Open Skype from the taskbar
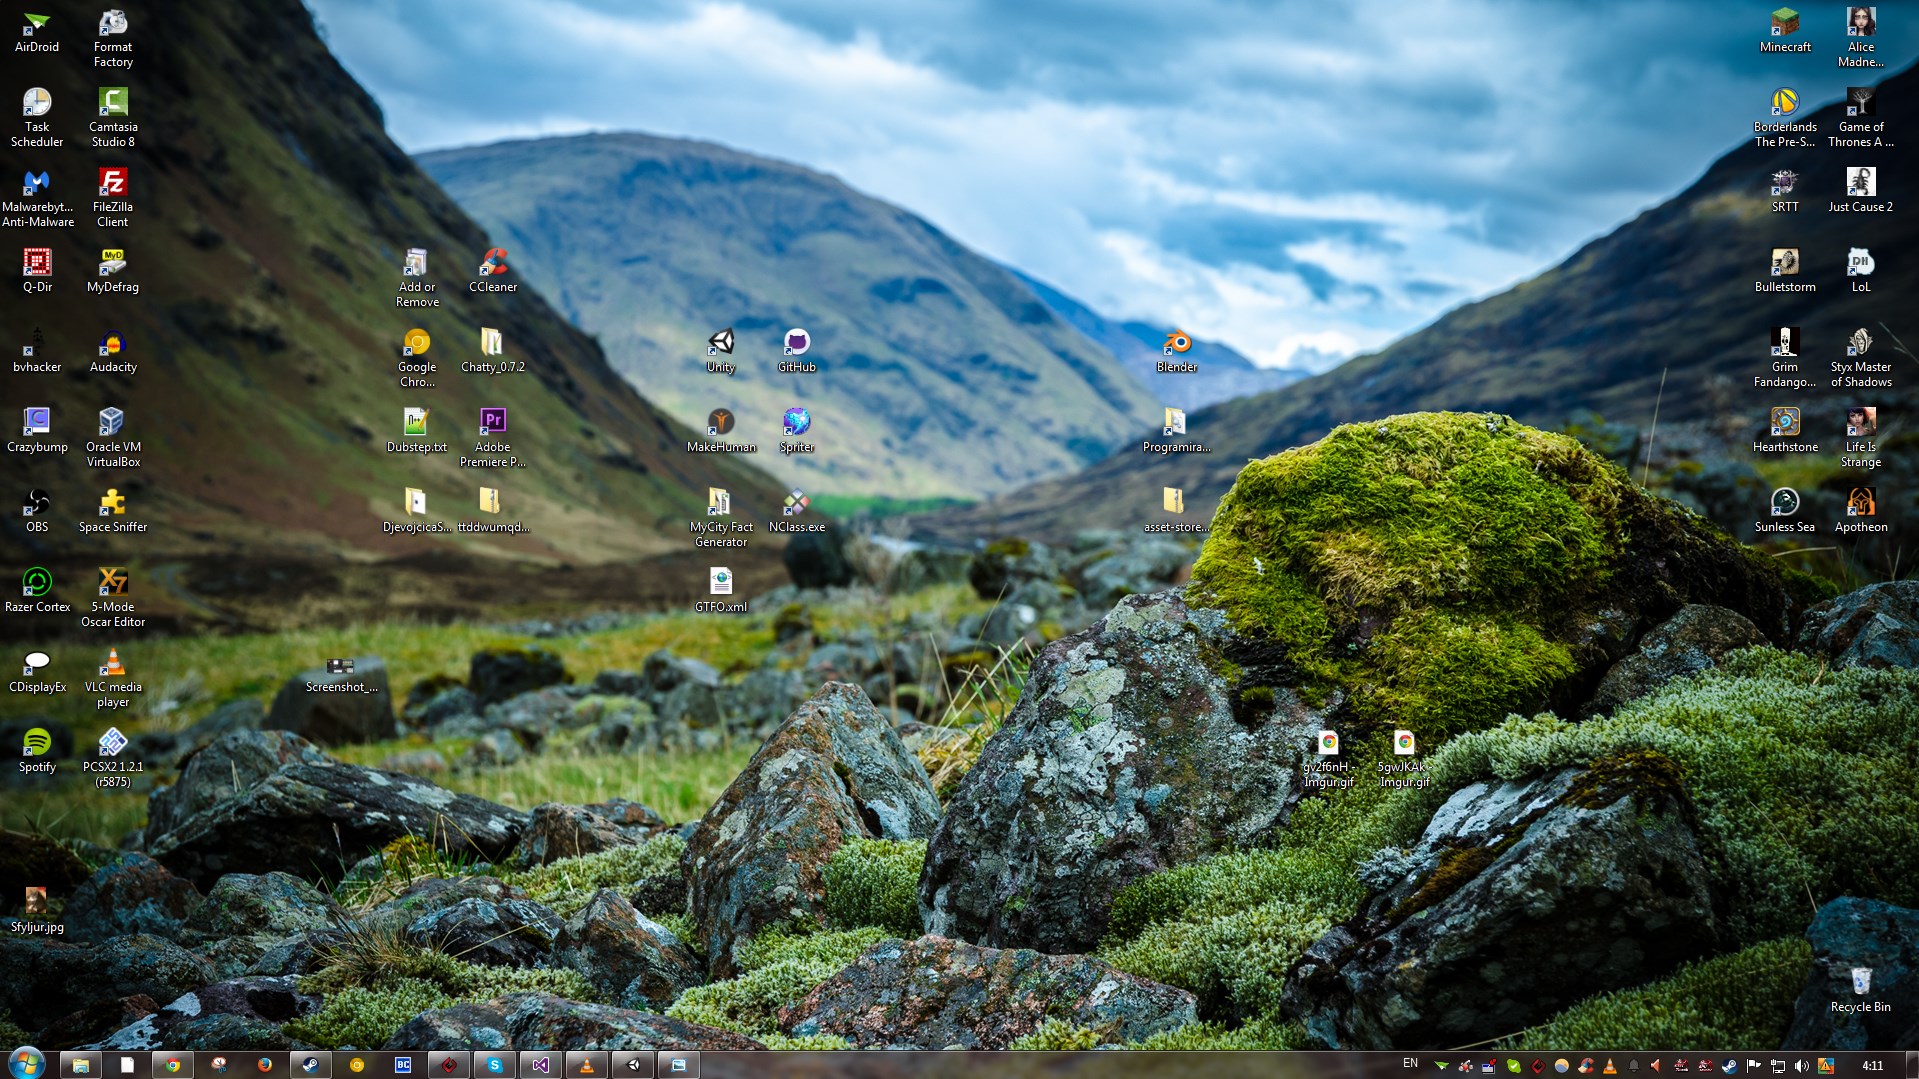 click(x=494, y=1065)
